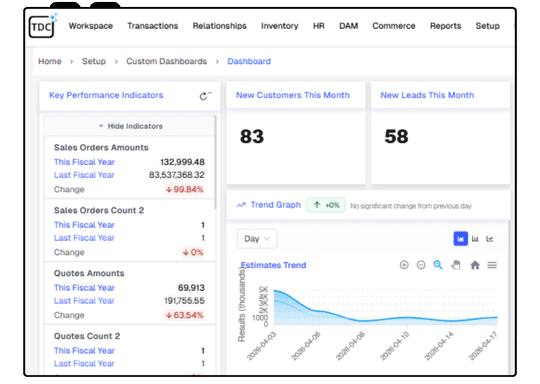
Task: Click the Estimates Trend chart title
Action: pos(273,265)
